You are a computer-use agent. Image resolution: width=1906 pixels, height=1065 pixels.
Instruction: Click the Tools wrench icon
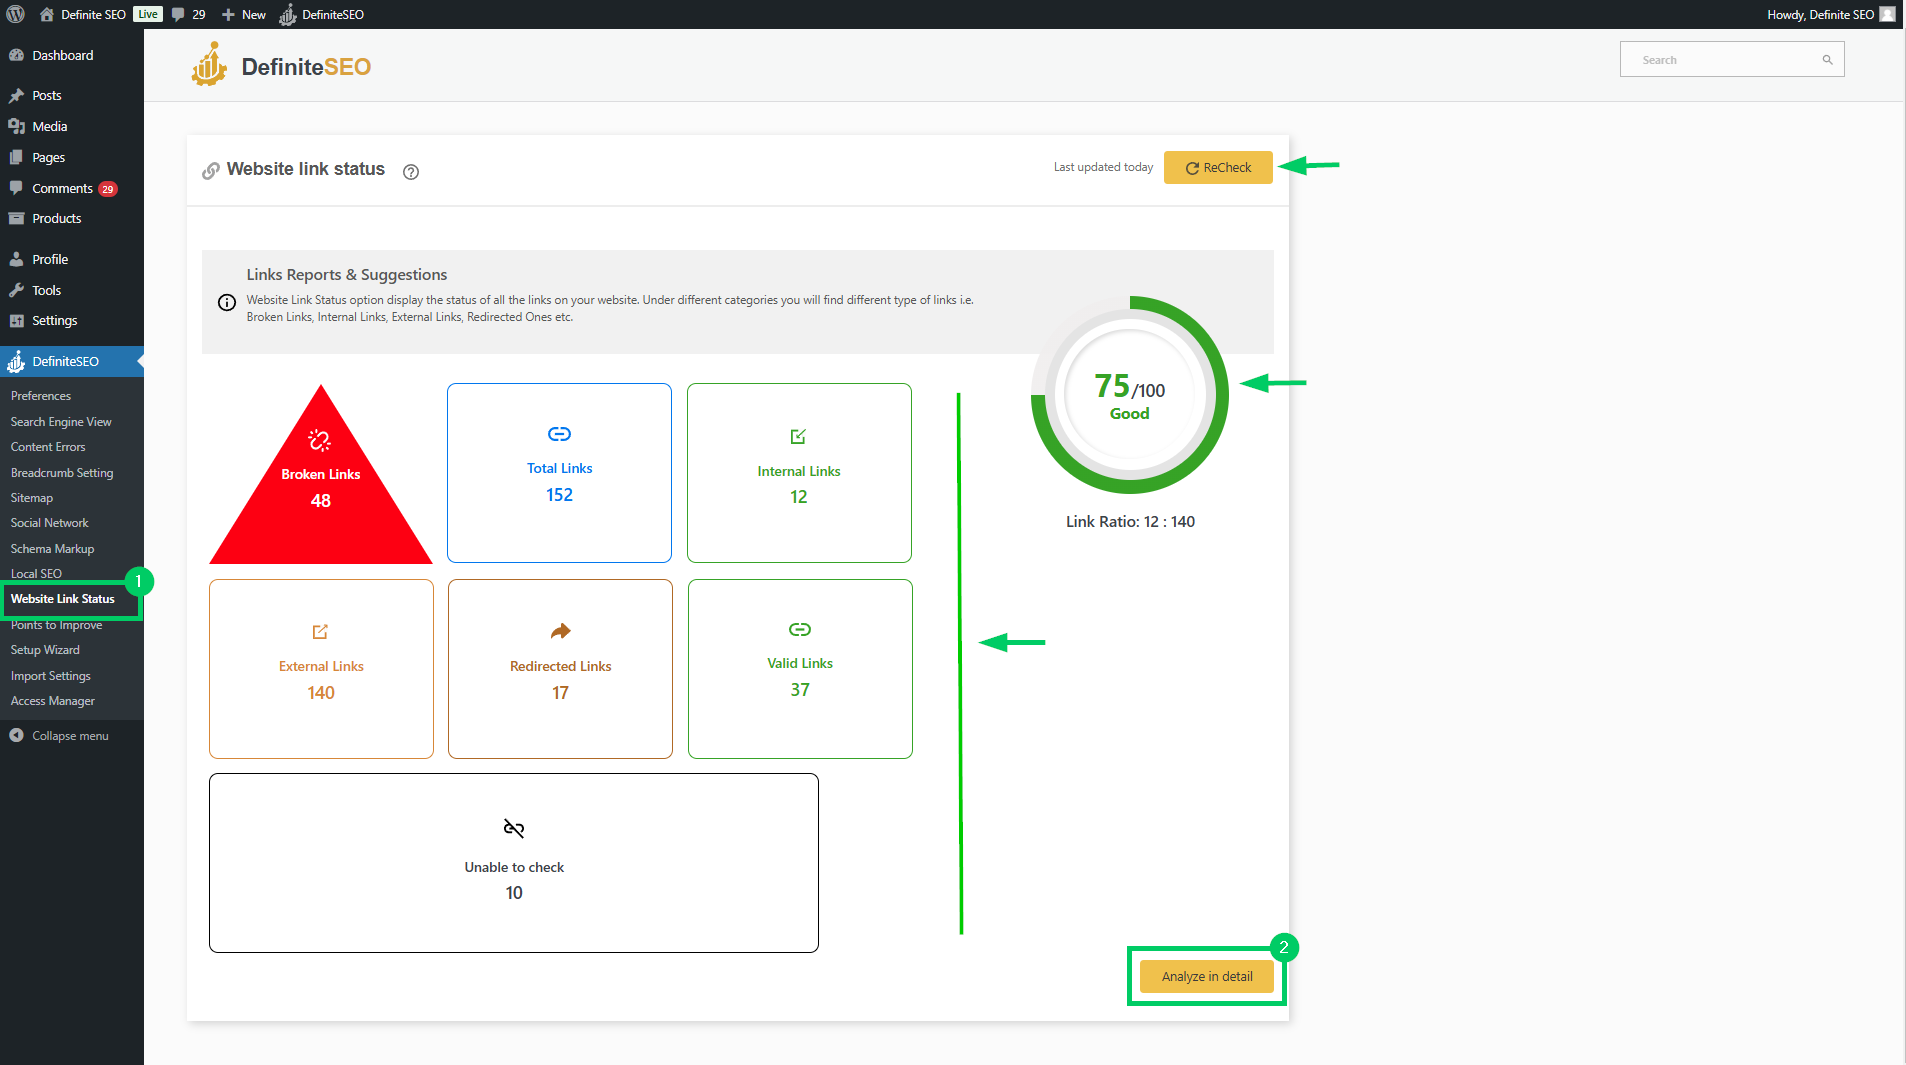point(16,290)
